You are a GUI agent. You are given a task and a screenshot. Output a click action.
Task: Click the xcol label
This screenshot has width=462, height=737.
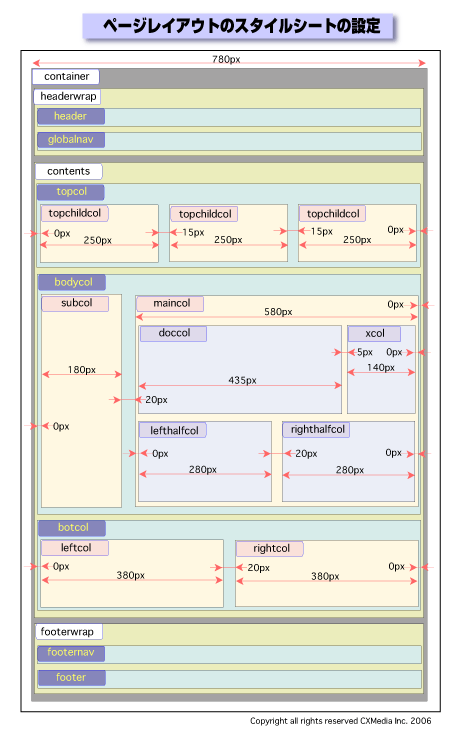pos(375,334)
